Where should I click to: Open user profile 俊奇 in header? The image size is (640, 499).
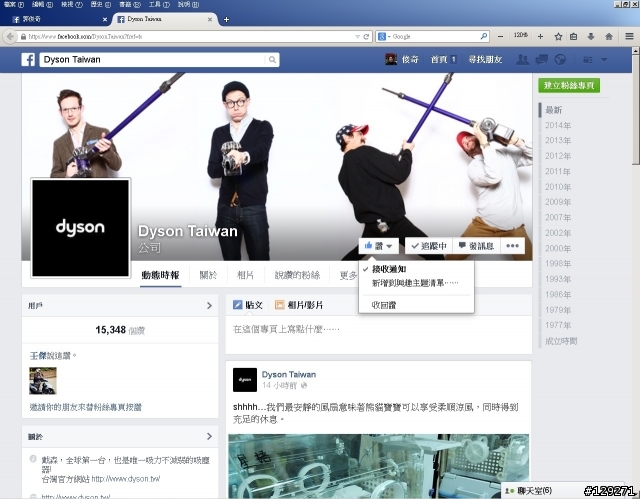402,60
